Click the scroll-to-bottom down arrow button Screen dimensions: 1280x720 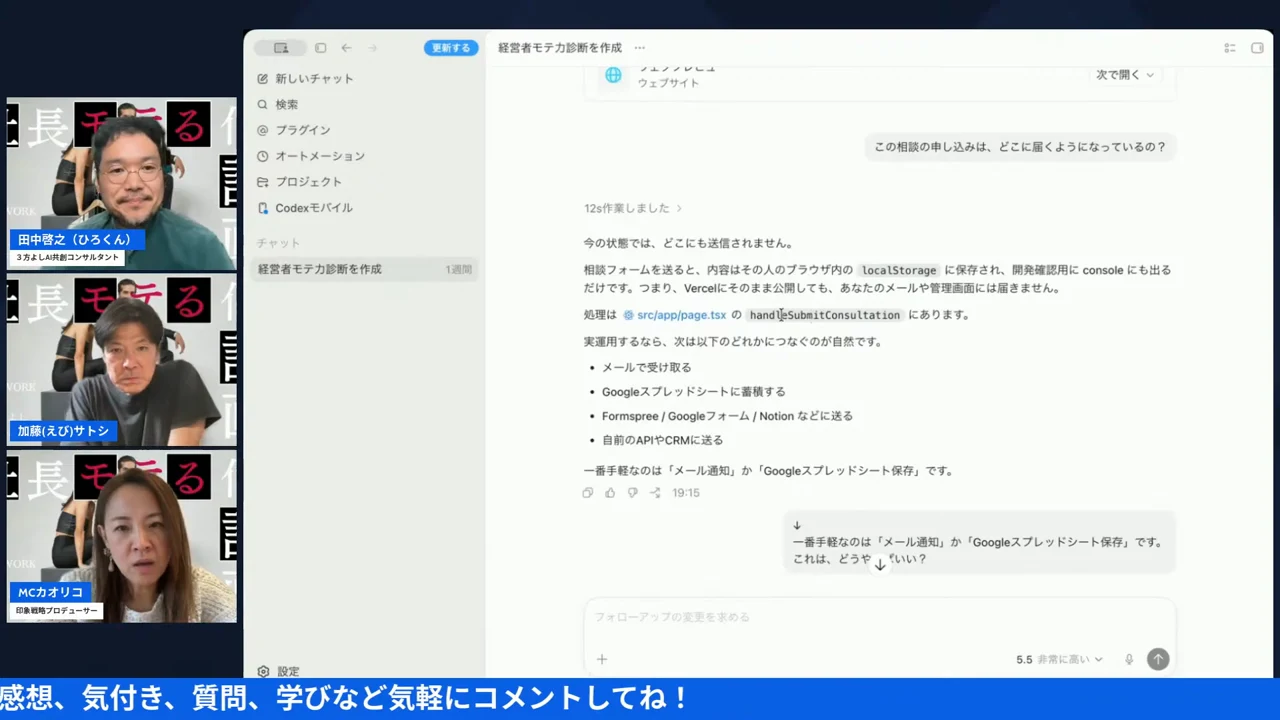(x=880, y=564)
